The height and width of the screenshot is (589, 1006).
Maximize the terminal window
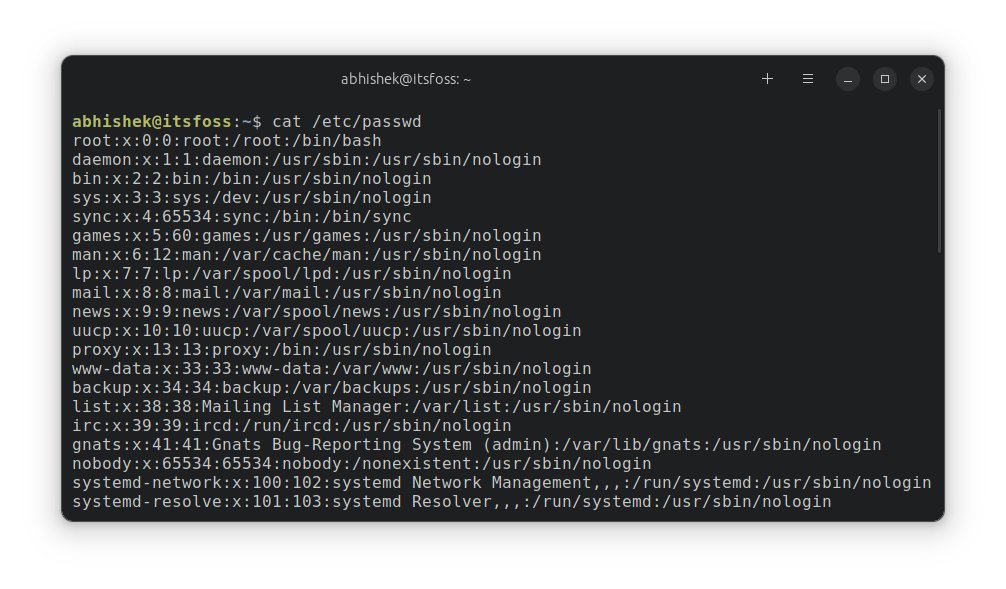click(884, 78)
